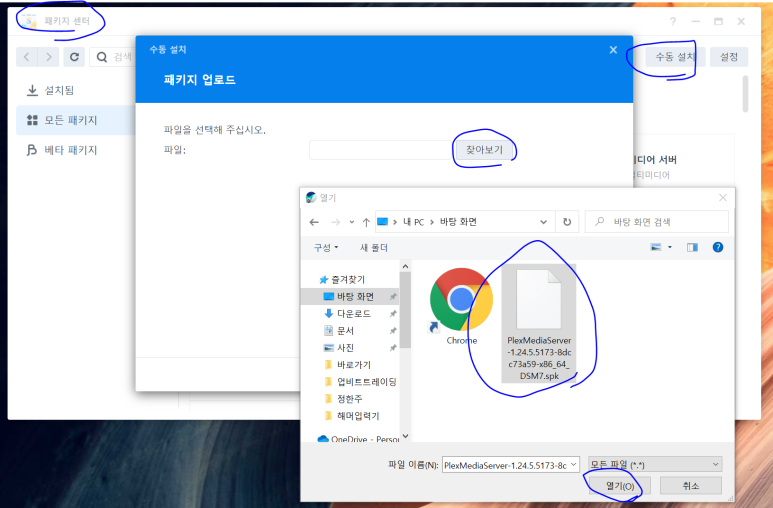Click the Package Center window scrollbar
This screenshot has width=773, height=508.
745,94
